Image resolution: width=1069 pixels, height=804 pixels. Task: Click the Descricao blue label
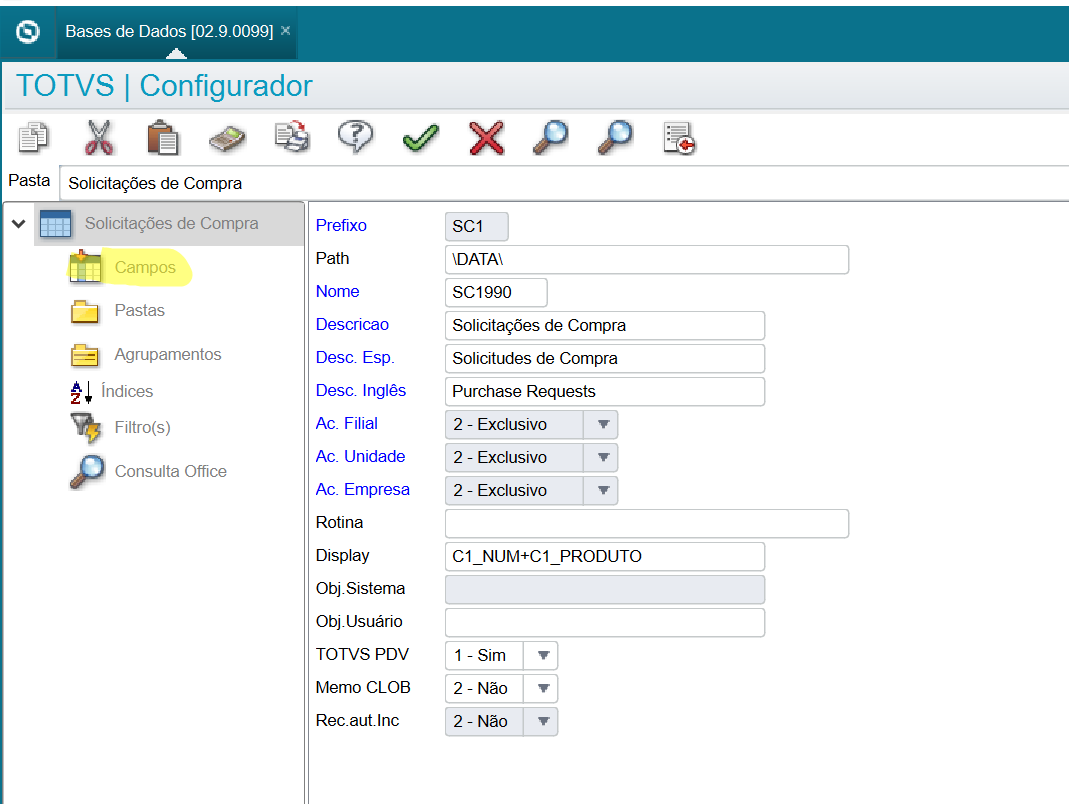[x=352, y=324]
